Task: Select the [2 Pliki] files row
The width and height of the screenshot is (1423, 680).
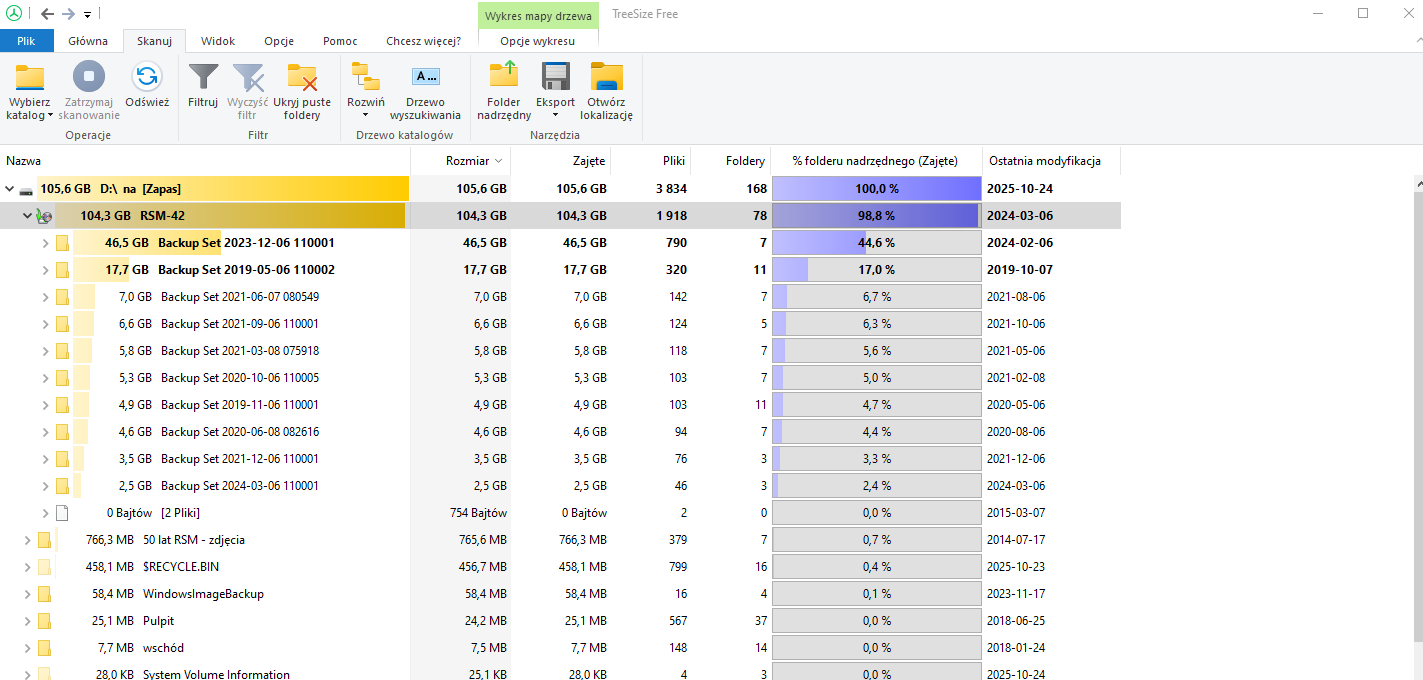Action: (x=560, y=512)
